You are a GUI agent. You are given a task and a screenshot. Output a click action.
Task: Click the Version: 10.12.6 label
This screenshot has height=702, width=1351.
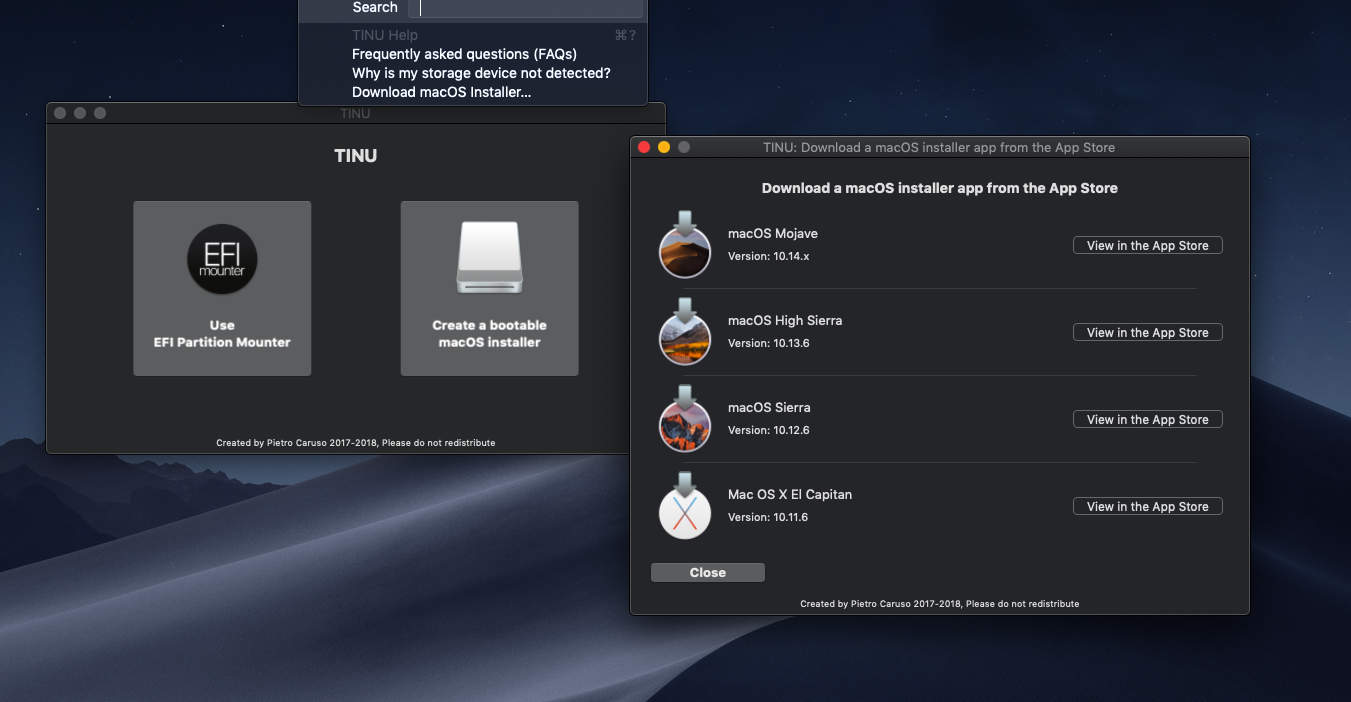pyautogui.click(x=768, y=431)
